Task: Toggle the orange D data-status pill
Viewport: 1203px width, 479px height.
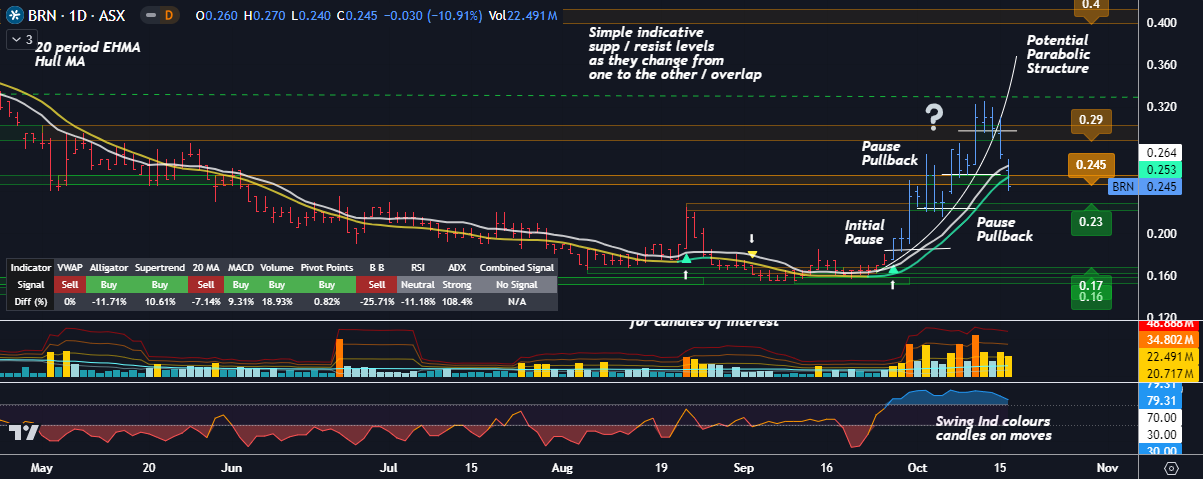Action: pyautogui.click(x=168, y=16)
